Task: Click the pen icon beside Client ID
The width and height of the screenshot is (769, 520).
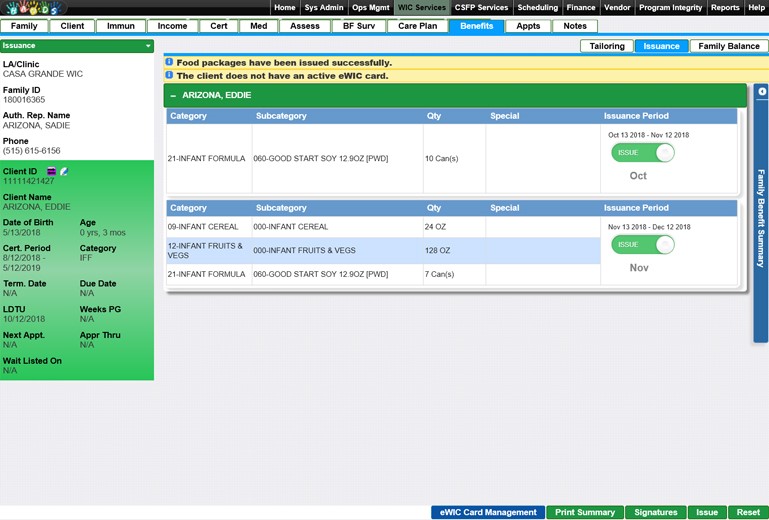Action: 64,172
